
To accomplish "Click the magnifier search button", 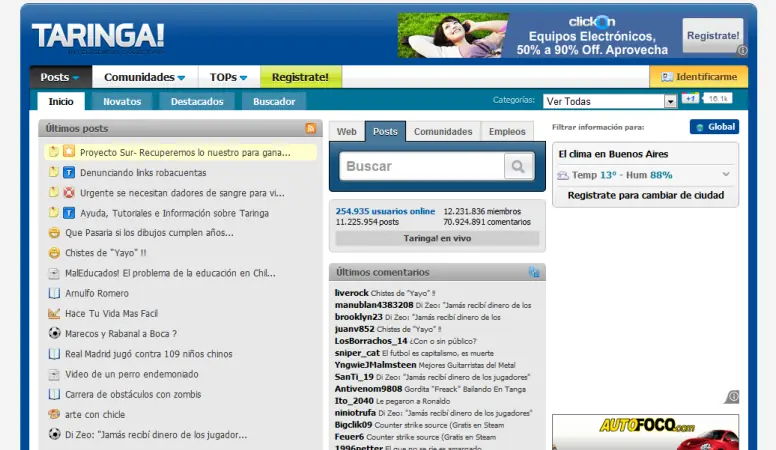I will point(518,166).
